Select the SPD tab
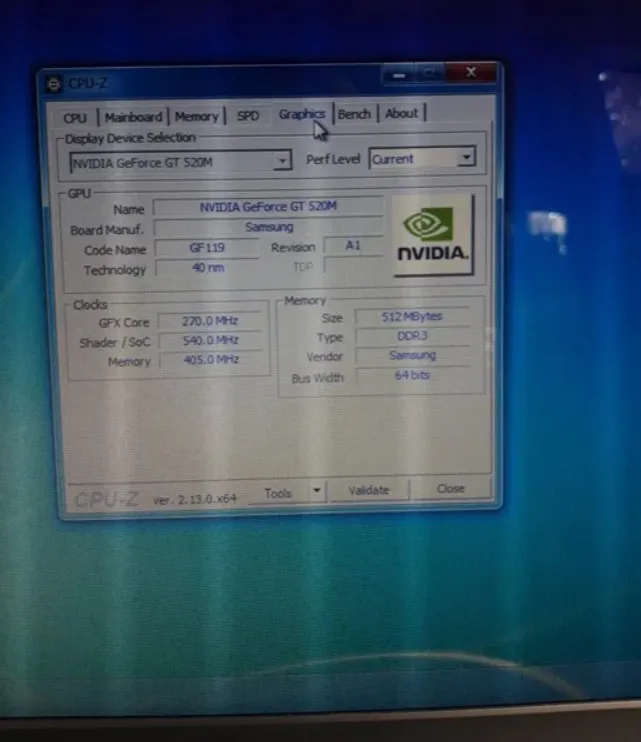 248,116
